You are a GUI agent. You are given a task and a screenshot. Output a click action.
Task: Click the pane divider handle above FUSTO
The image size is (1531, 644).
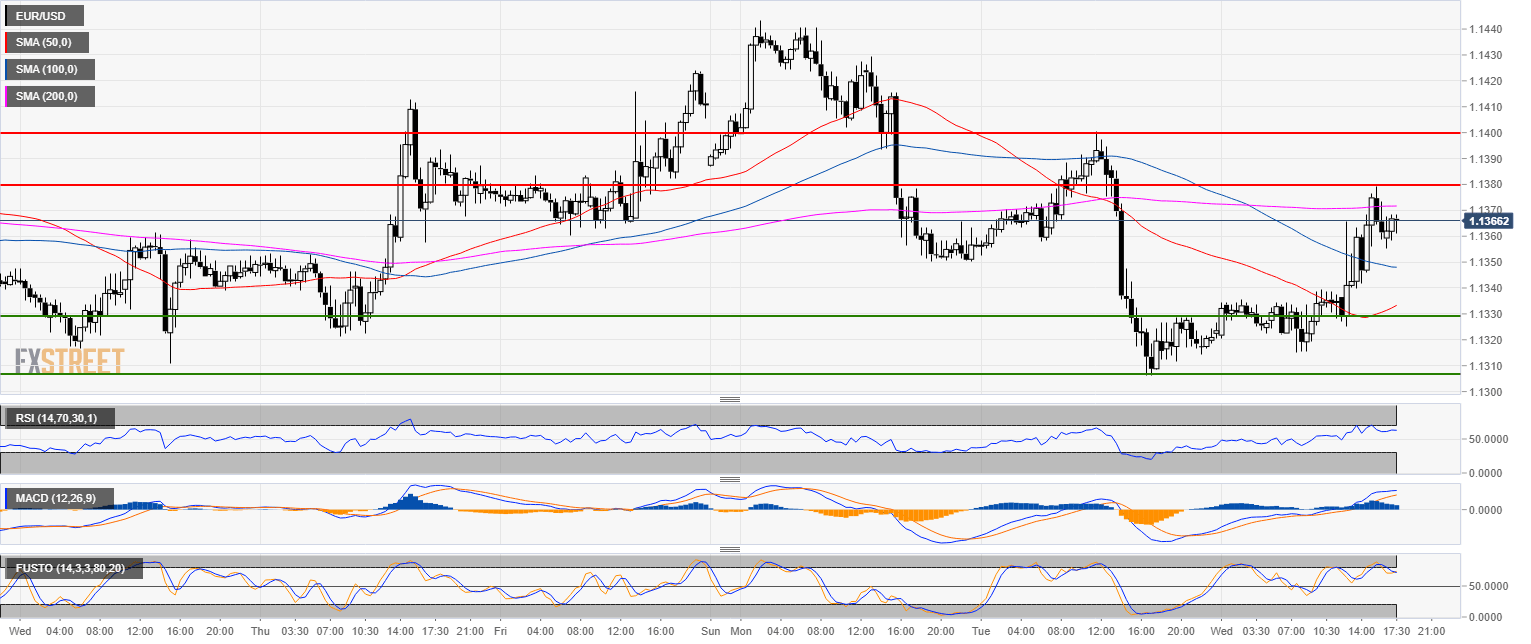(x=729, y=549)
